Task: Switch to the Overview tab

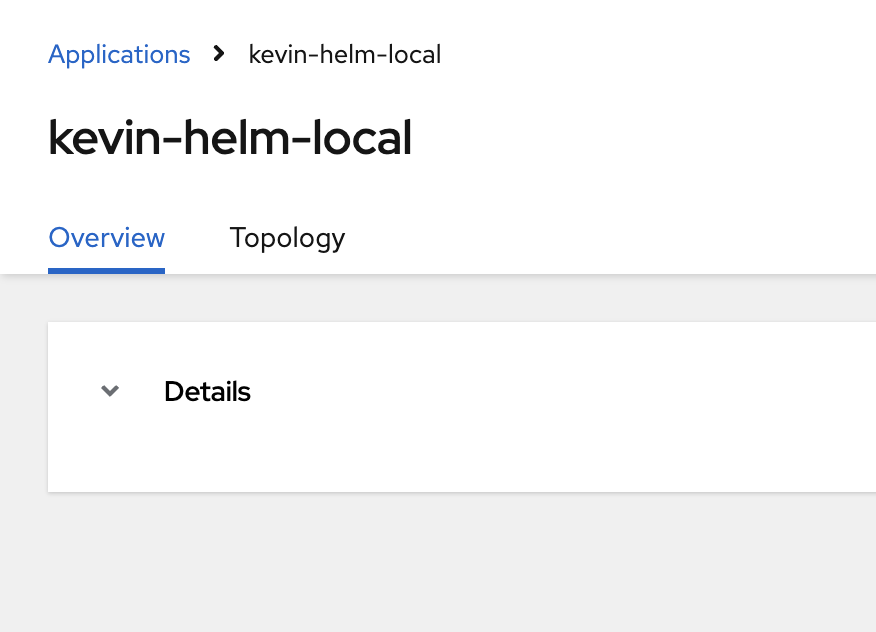Action: pos(106,238)
